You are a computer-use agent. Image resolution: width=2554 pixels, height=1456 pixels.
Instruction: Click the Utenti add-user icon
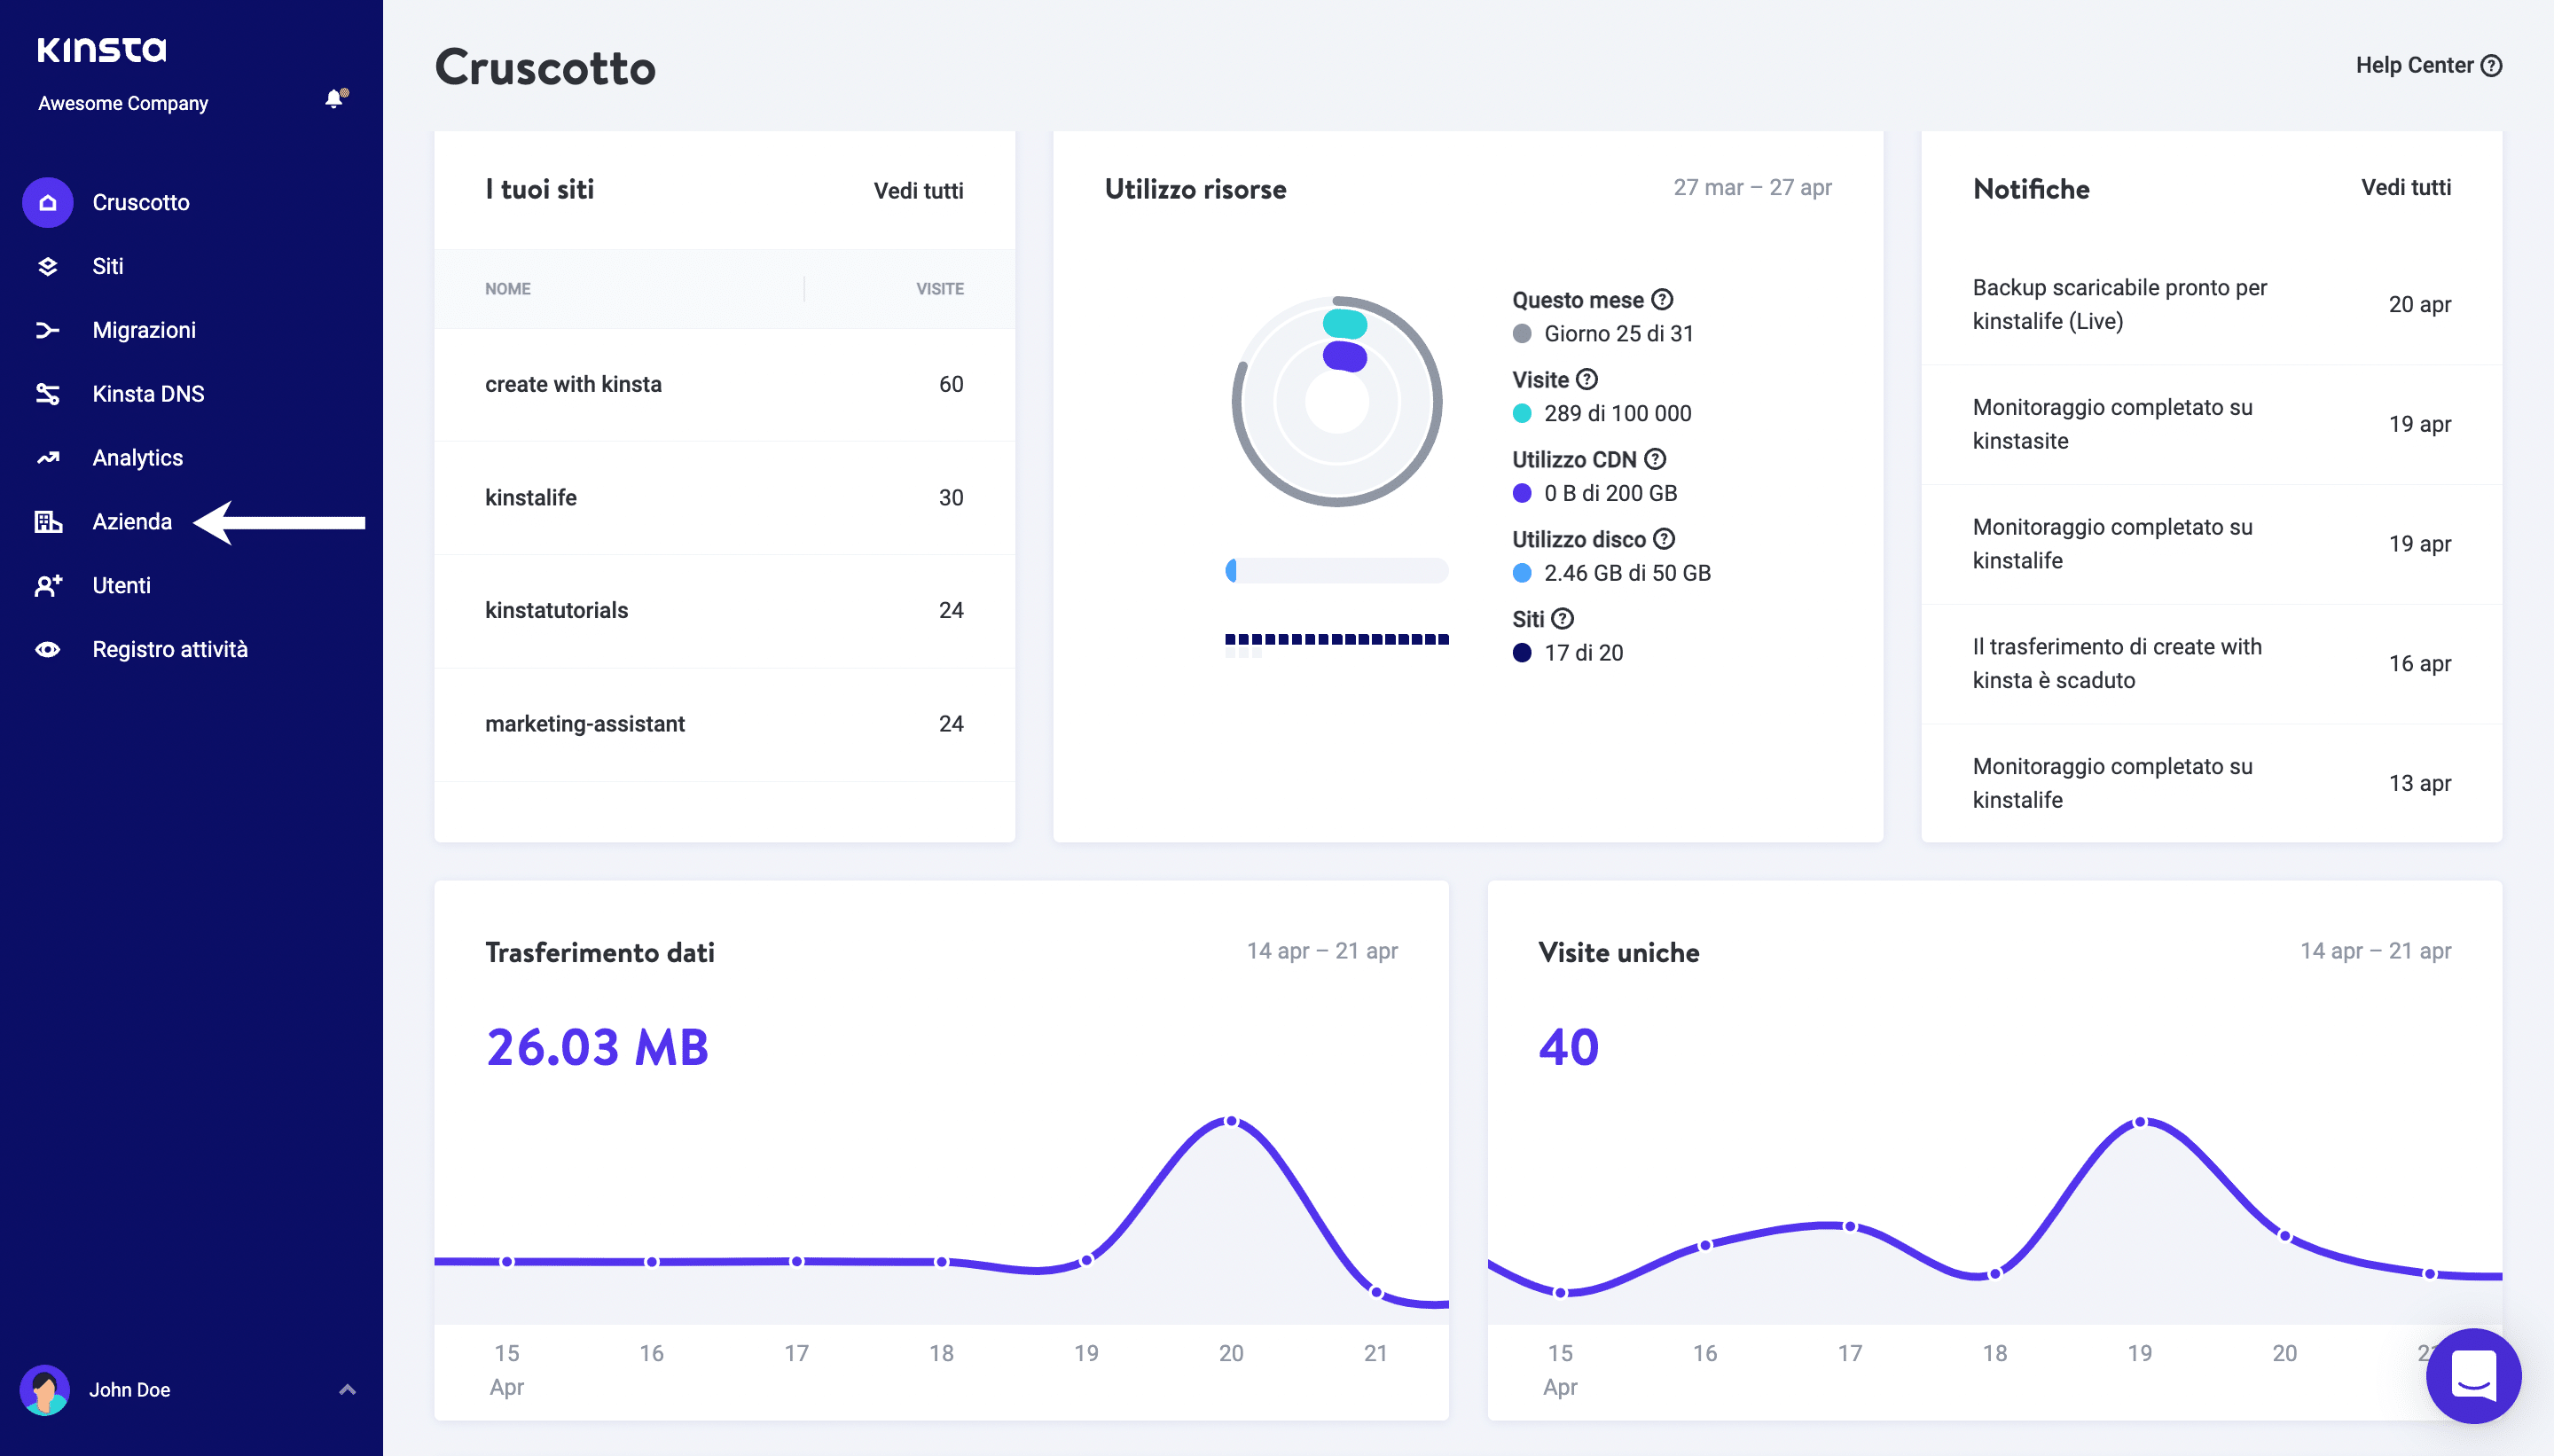(x=48, y=586)
